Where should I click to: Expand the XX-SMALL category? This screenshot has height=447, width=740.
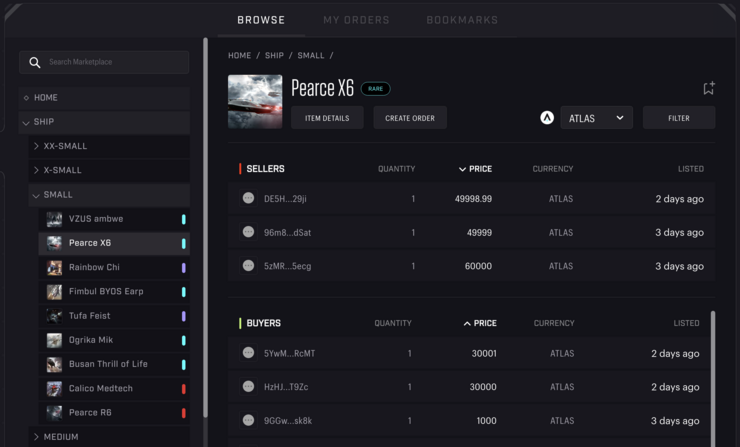point(109,146)
